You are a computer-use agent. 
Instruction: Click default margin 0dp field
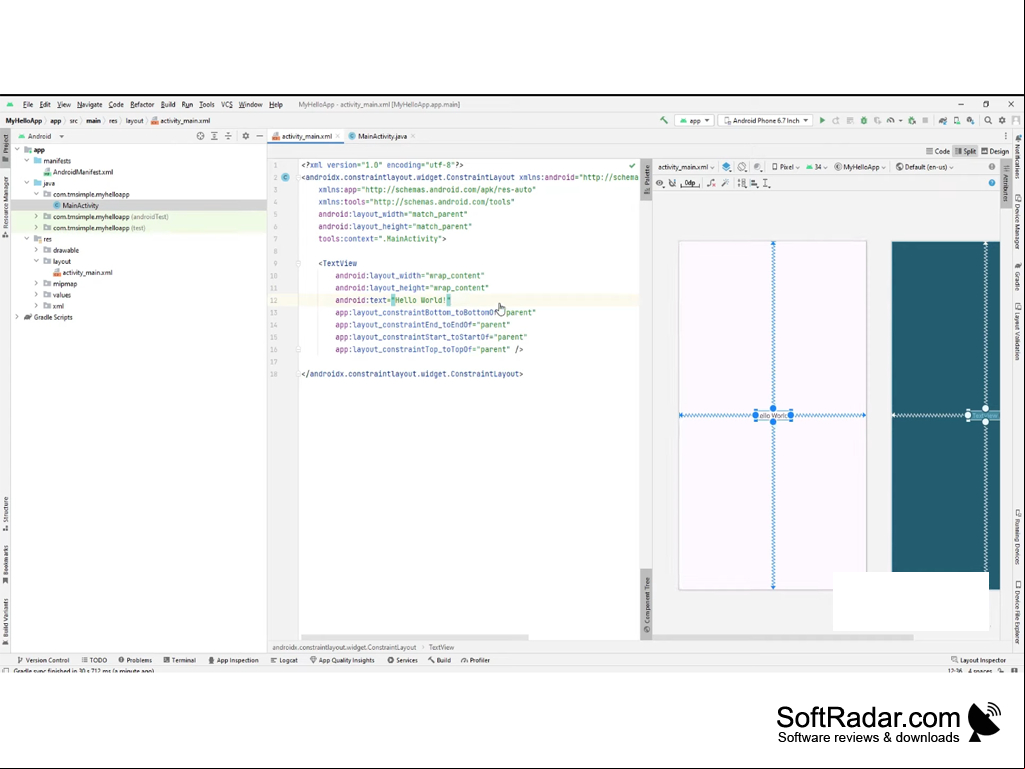690,183
